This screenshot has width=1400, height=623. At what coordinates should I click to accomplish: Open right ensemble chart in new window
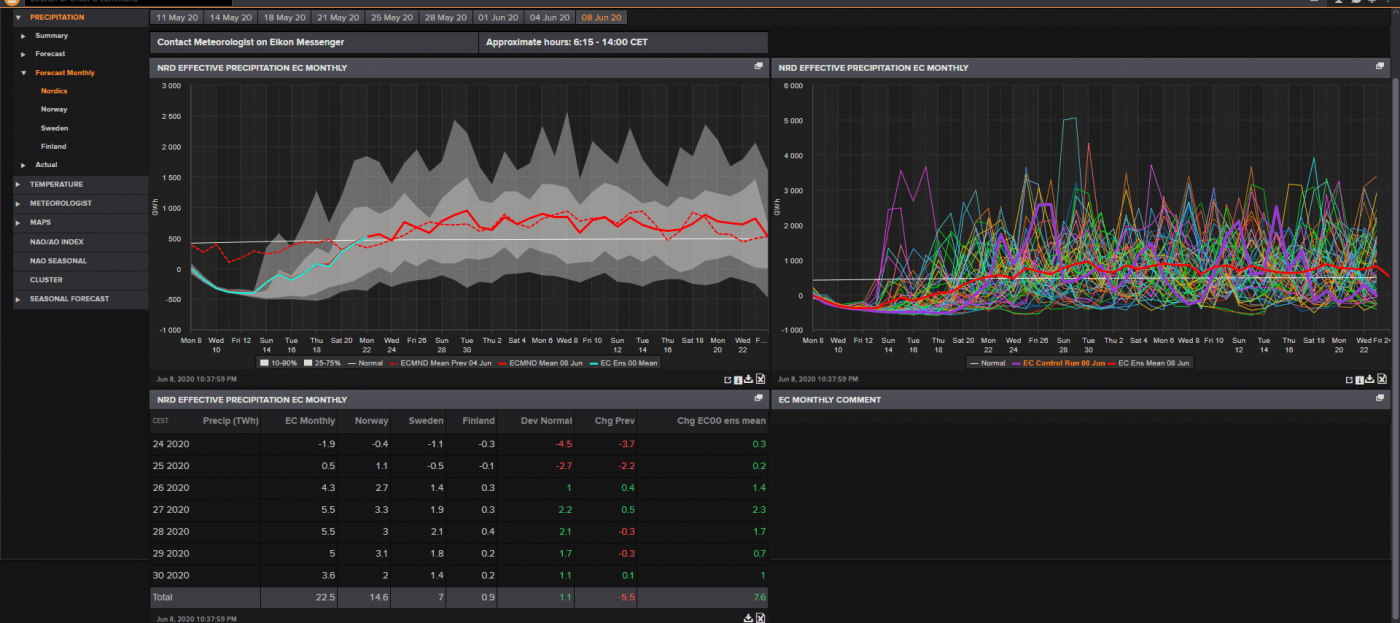(x=1349, y=379)
